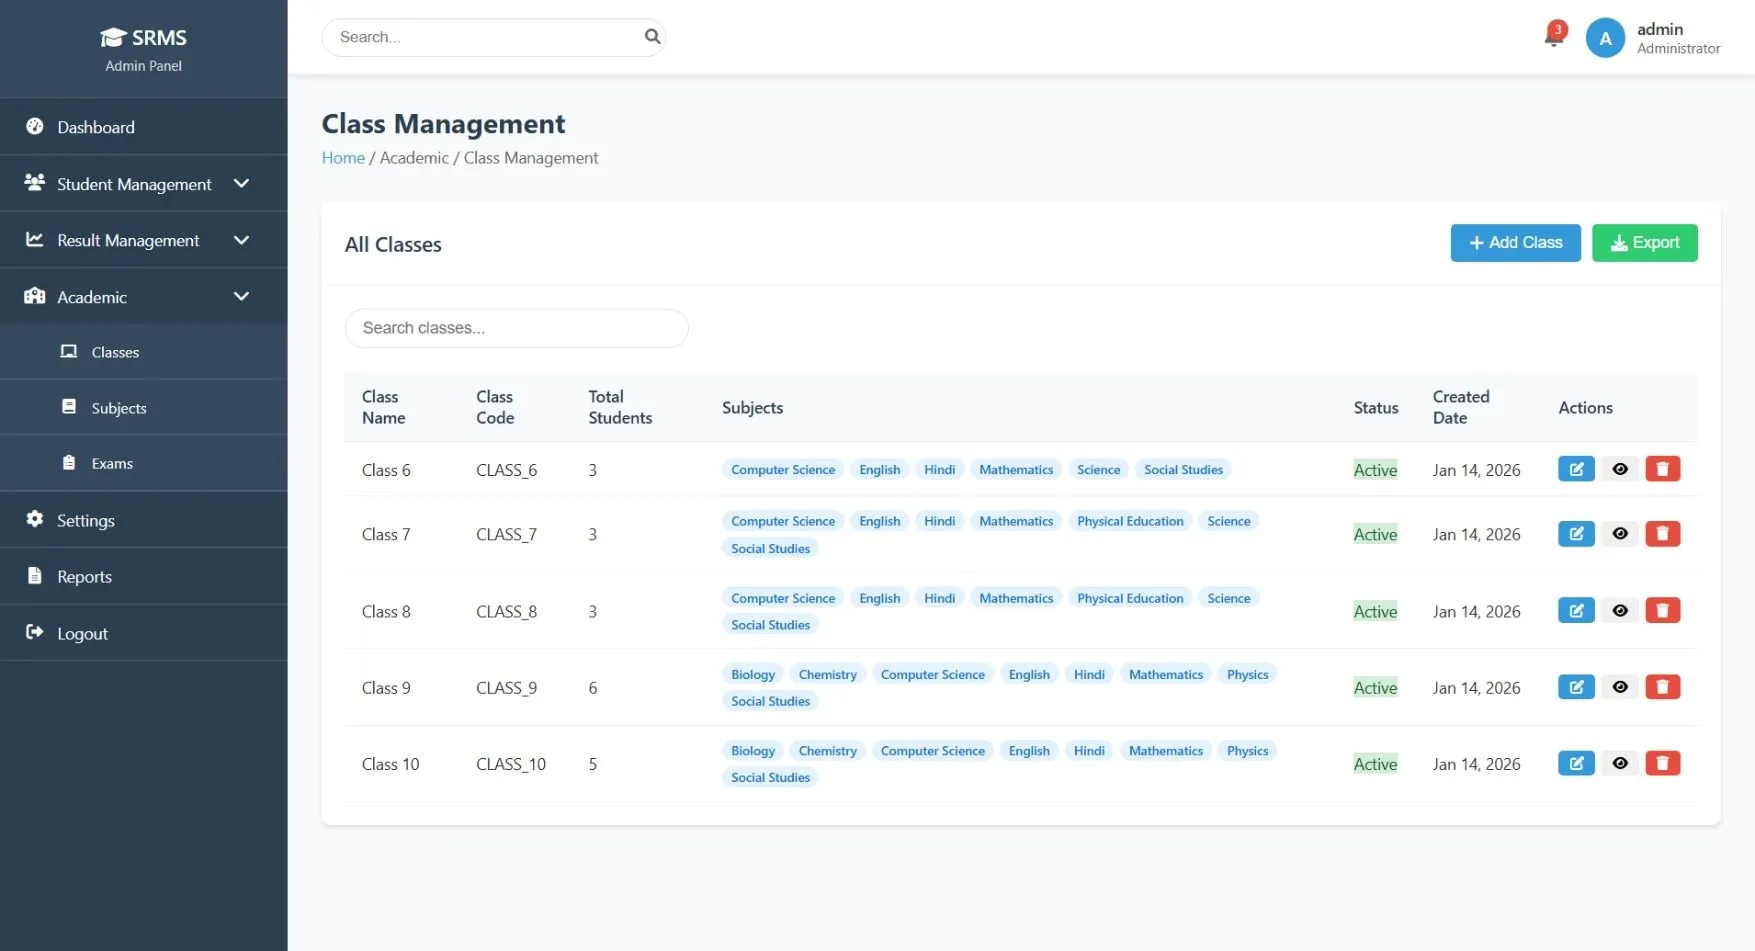Select Classes in the sidebar menu
The width and height of the screenshot is (1755, 951).
pos(115,352)
